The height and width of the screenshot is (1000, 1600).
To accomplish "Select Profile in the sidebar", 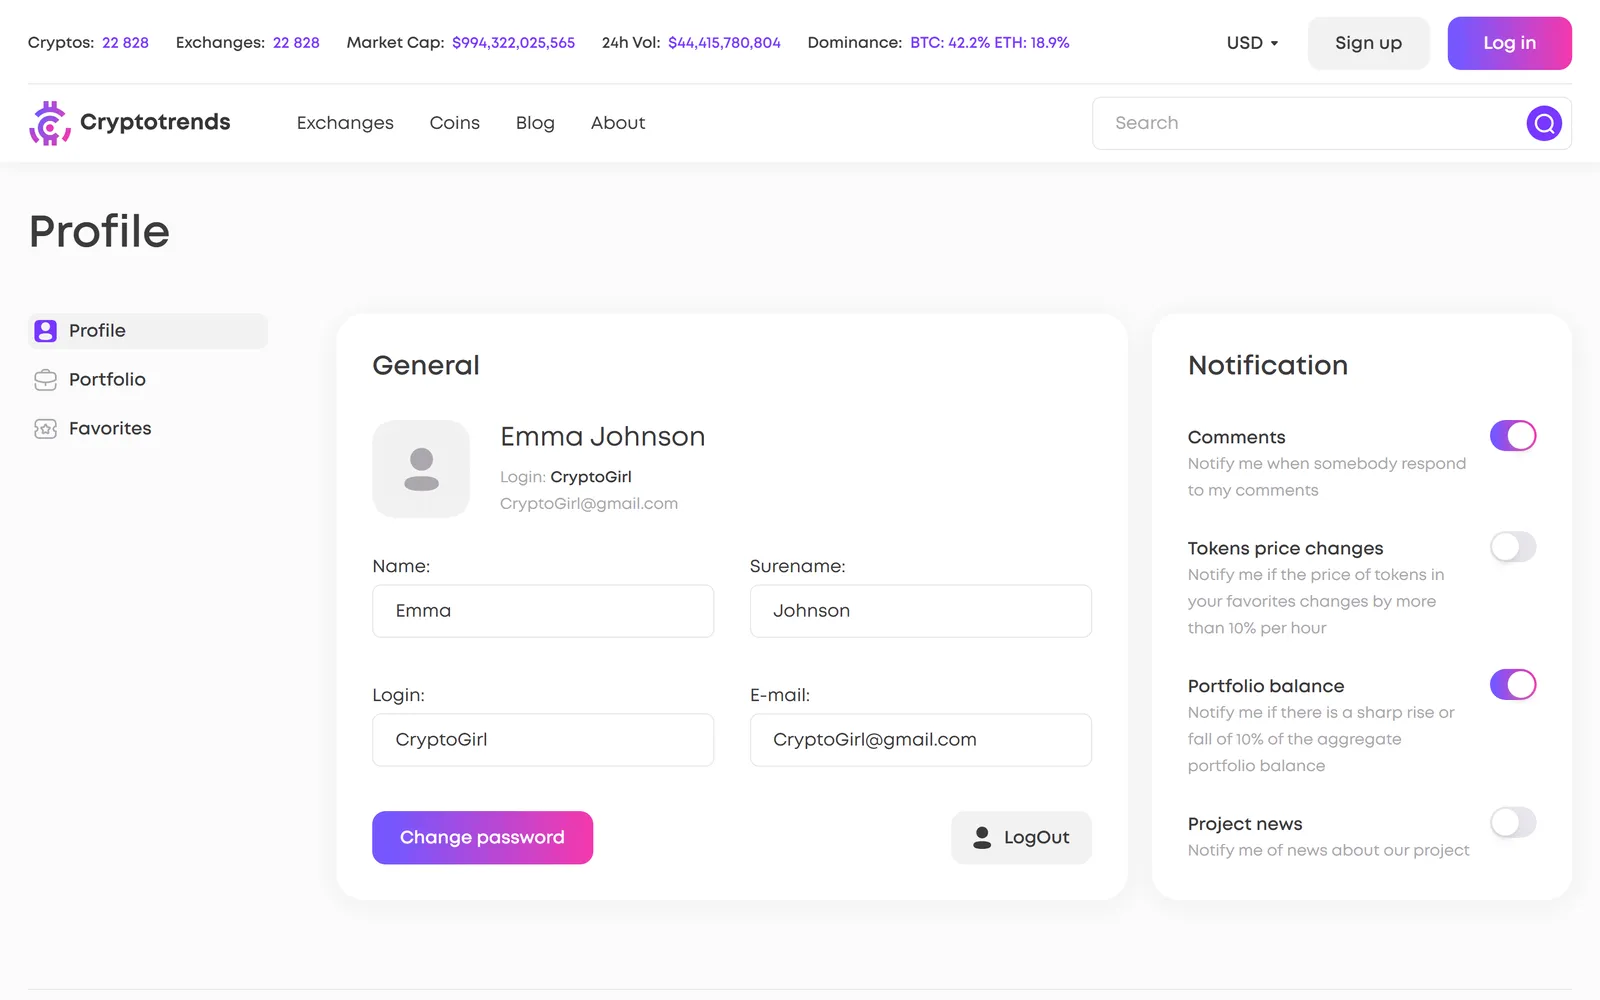I will [x=148, y=331].
